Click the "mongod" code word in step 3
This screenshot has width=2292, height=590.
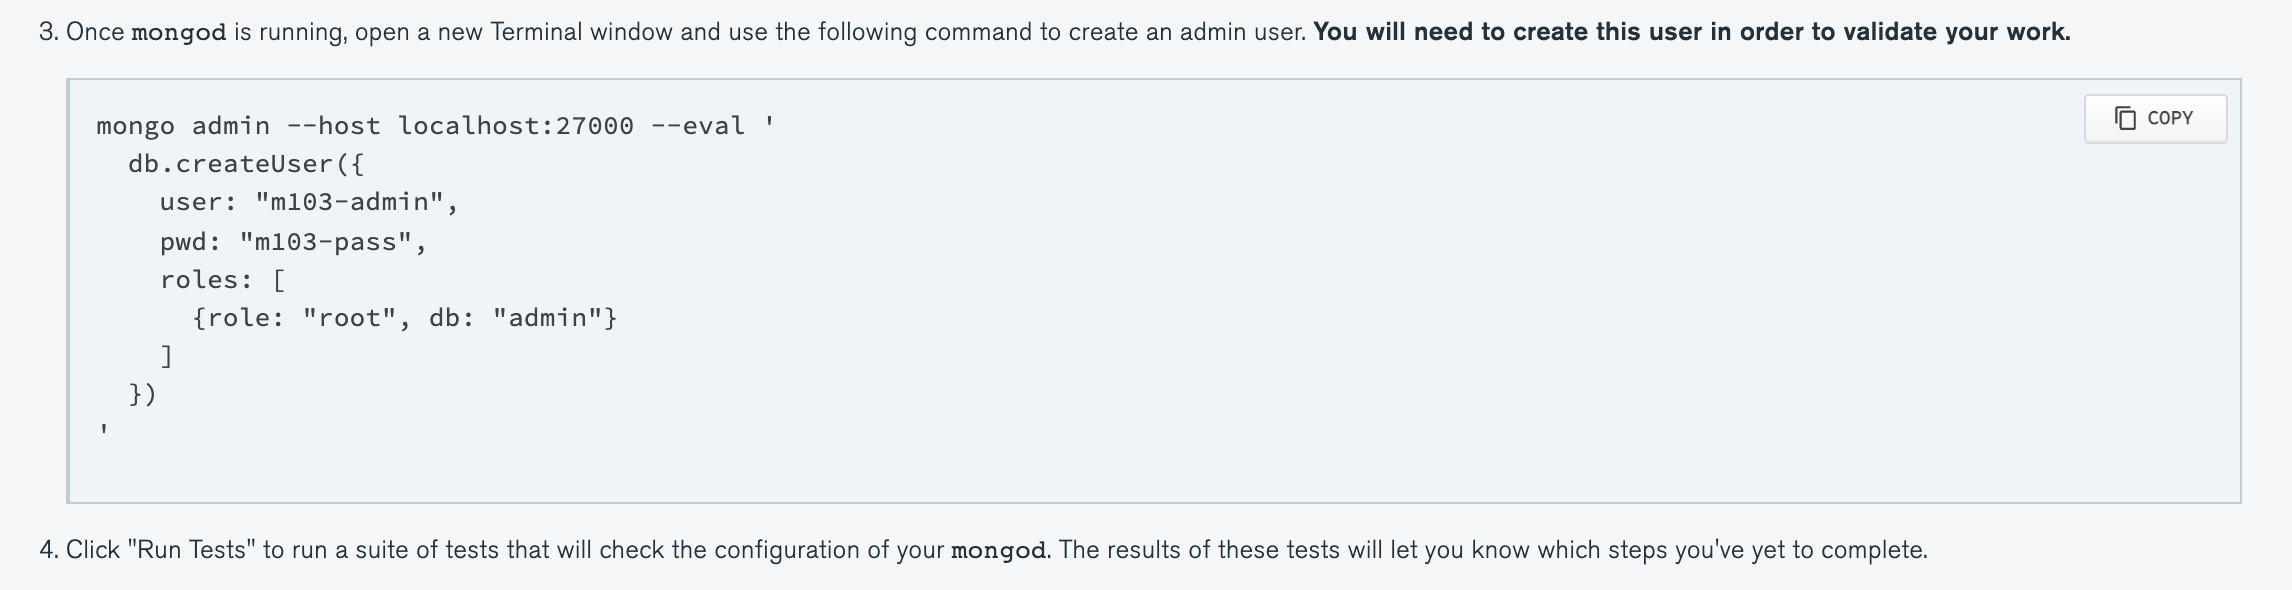[179, 33]
